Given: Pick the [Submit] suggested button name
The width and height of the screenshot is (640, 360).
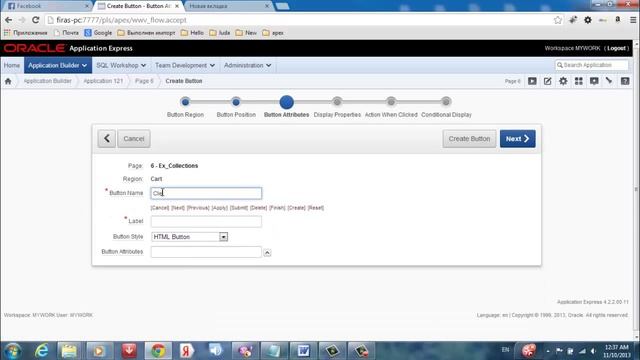Looking at the screenshot, I should 239,208.
